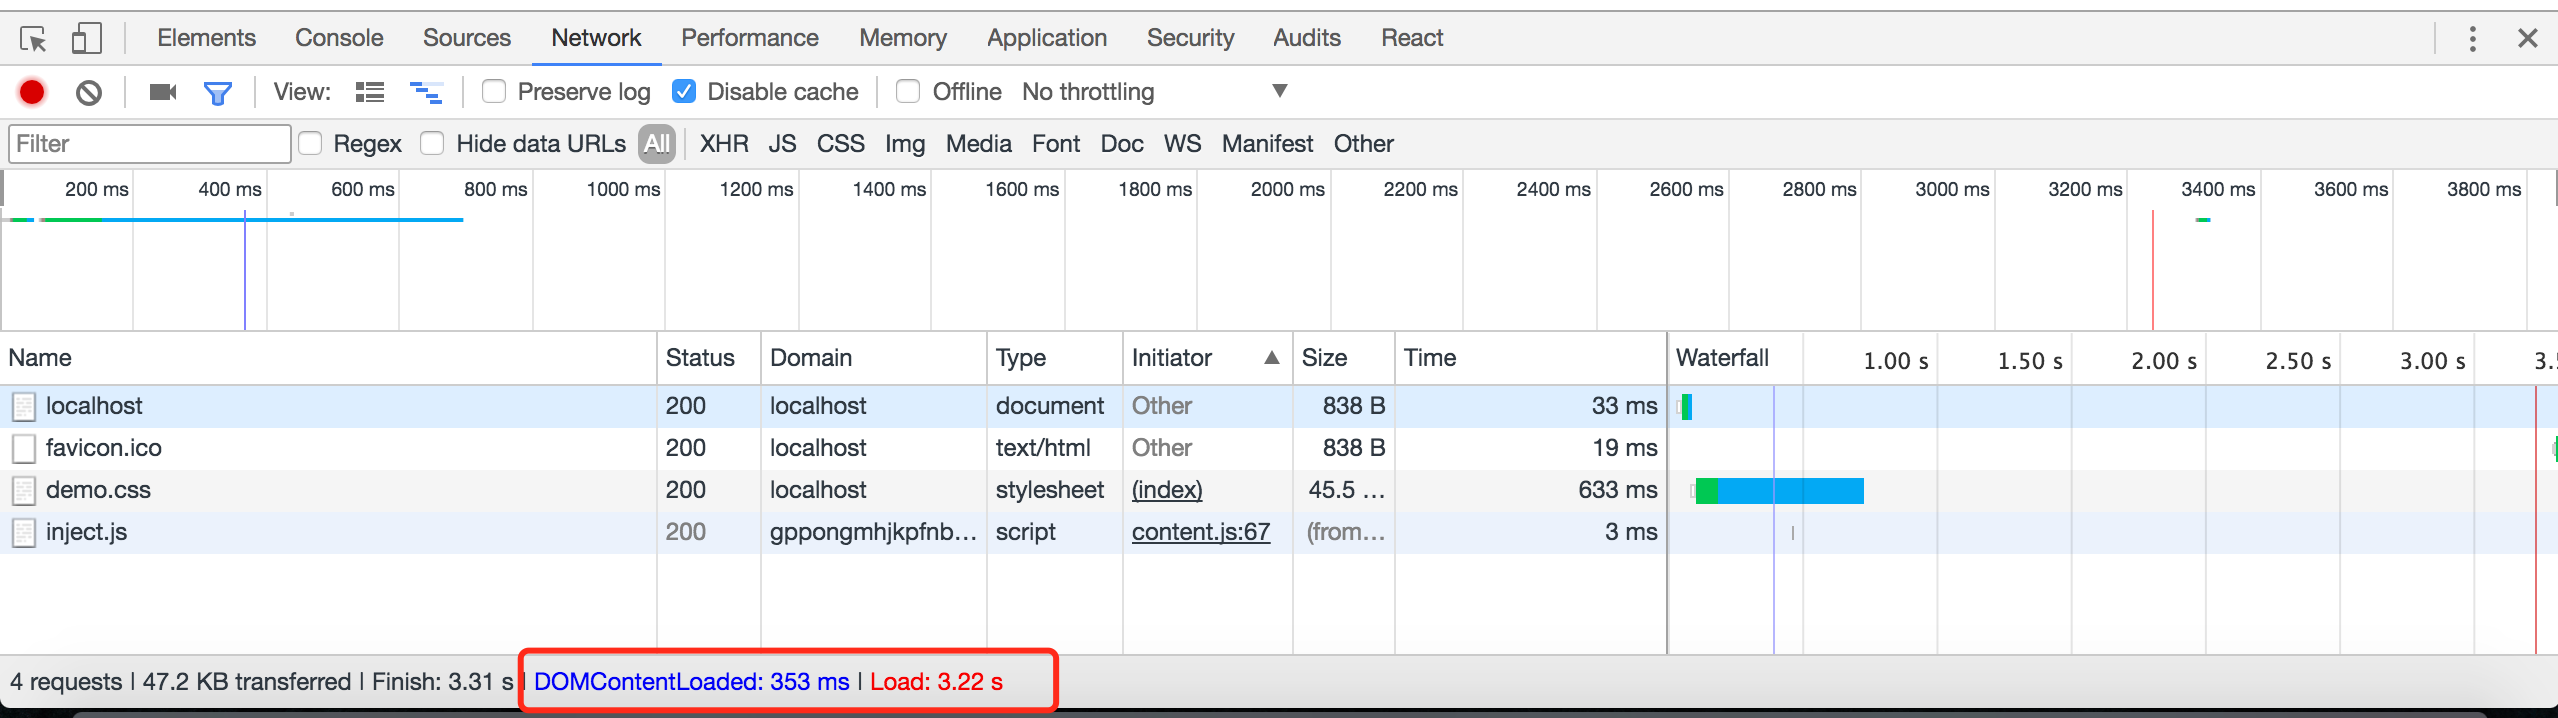Click the capture screenshots camera icon
The image size is (2558, 718).
(162, 92)
